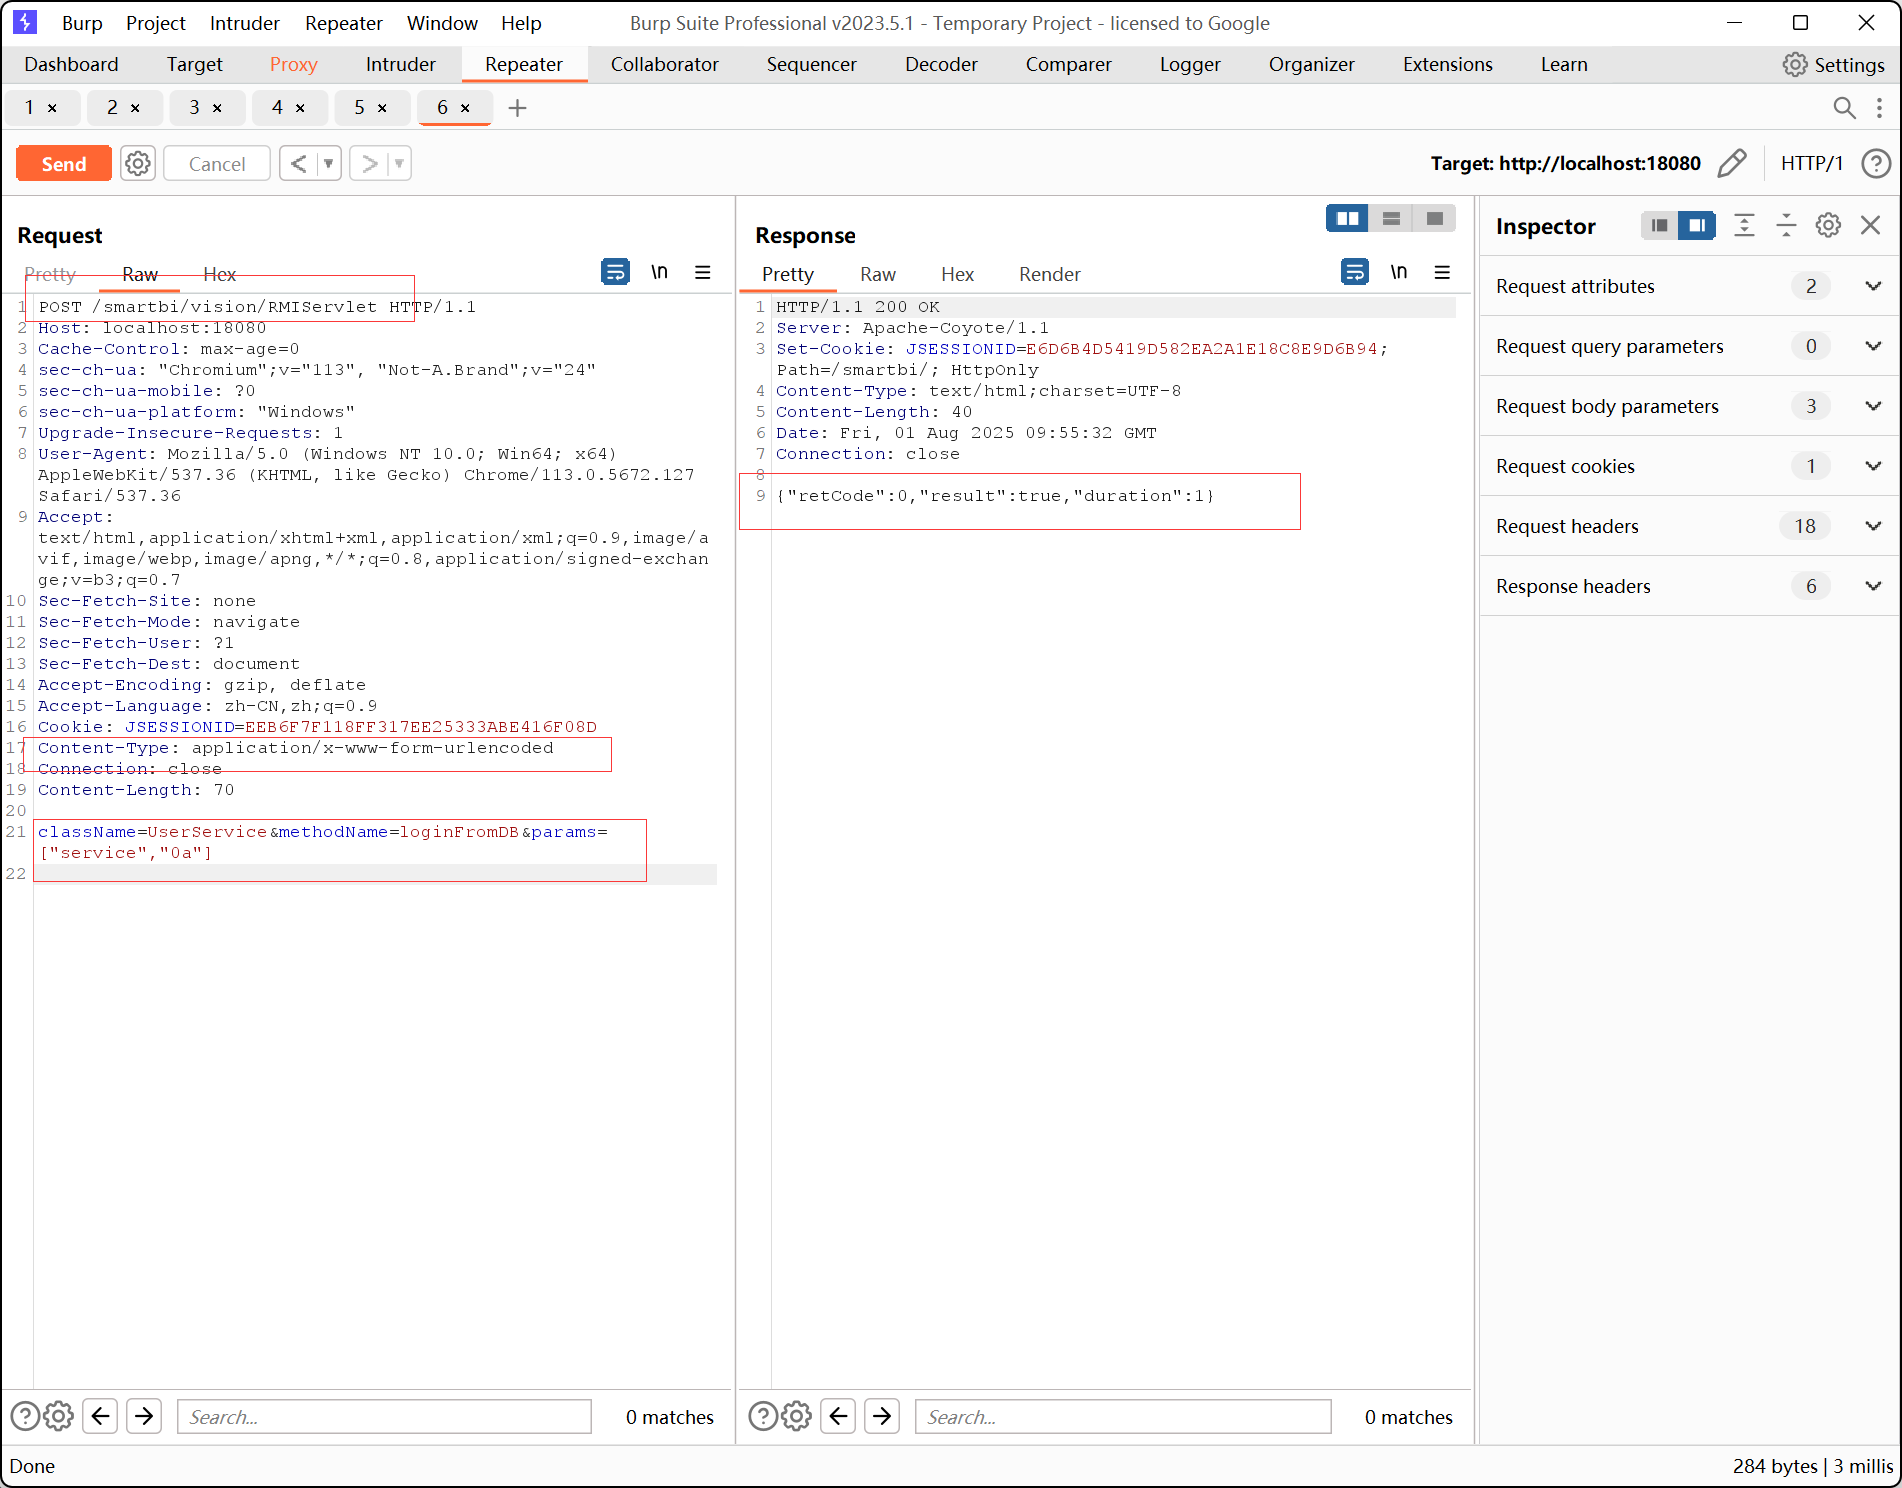Dock Inspector panel to the right
The height and width of the screenshot is (1488, 1902).
click(1697, 225)
